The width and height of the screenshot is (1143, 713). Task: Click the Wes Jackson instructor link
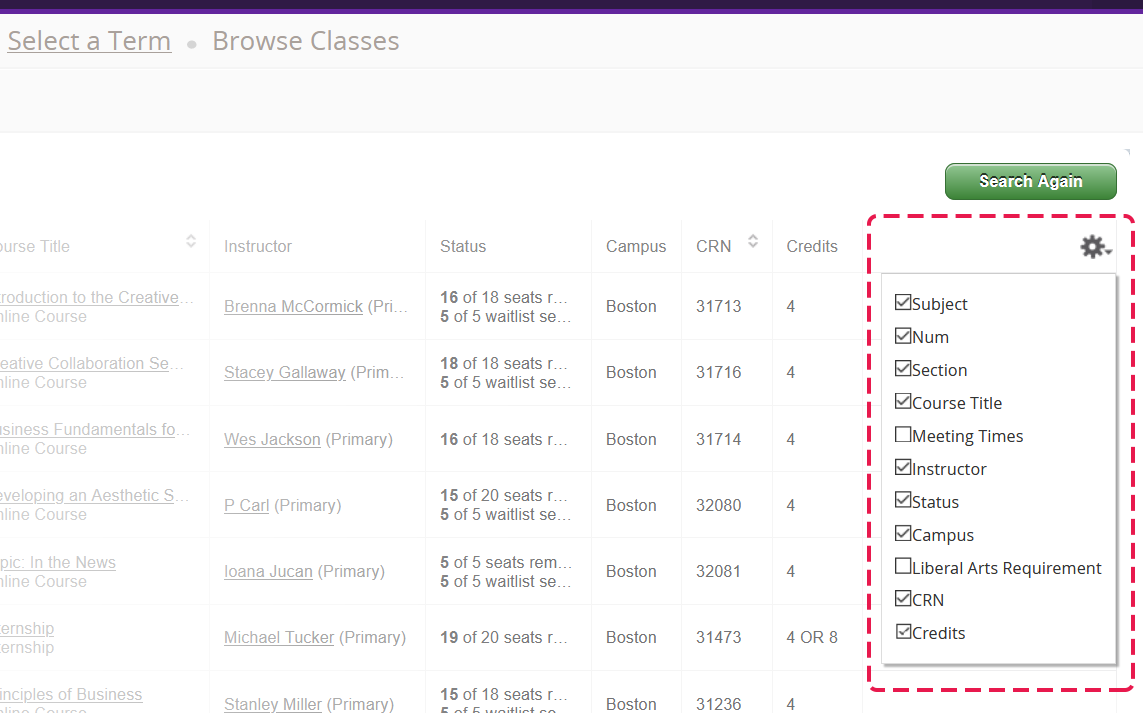[x=272, y=439]
